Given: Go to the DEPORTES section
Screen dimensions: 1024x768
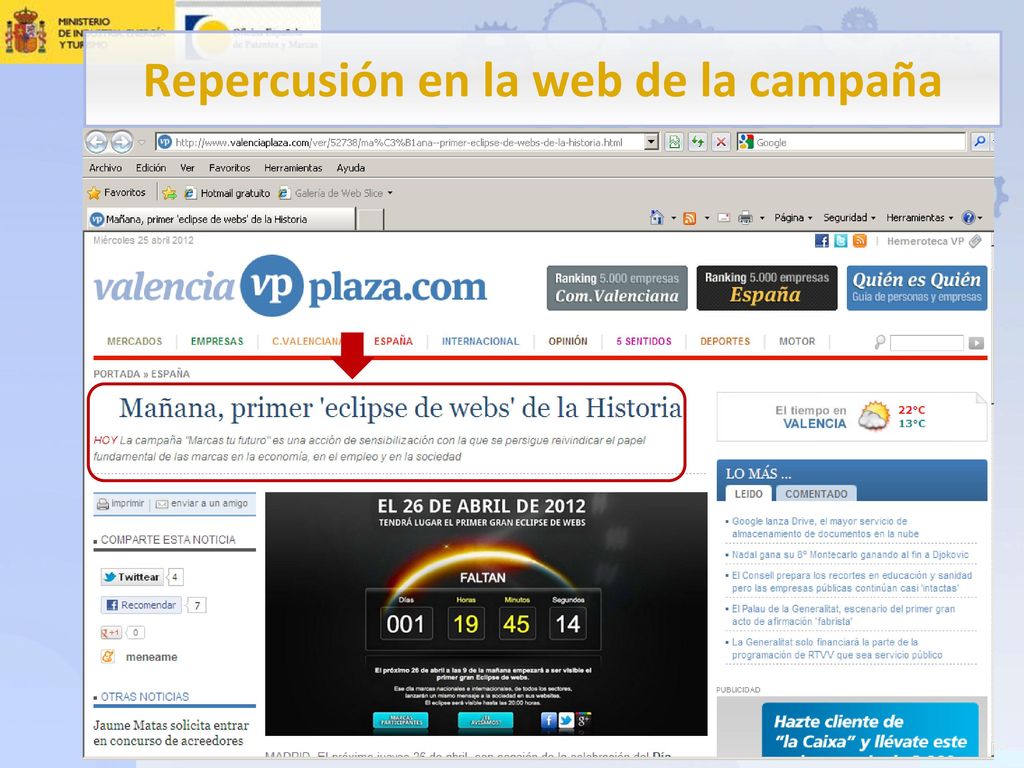Looking at the screenshot, I should coord(725,341).
